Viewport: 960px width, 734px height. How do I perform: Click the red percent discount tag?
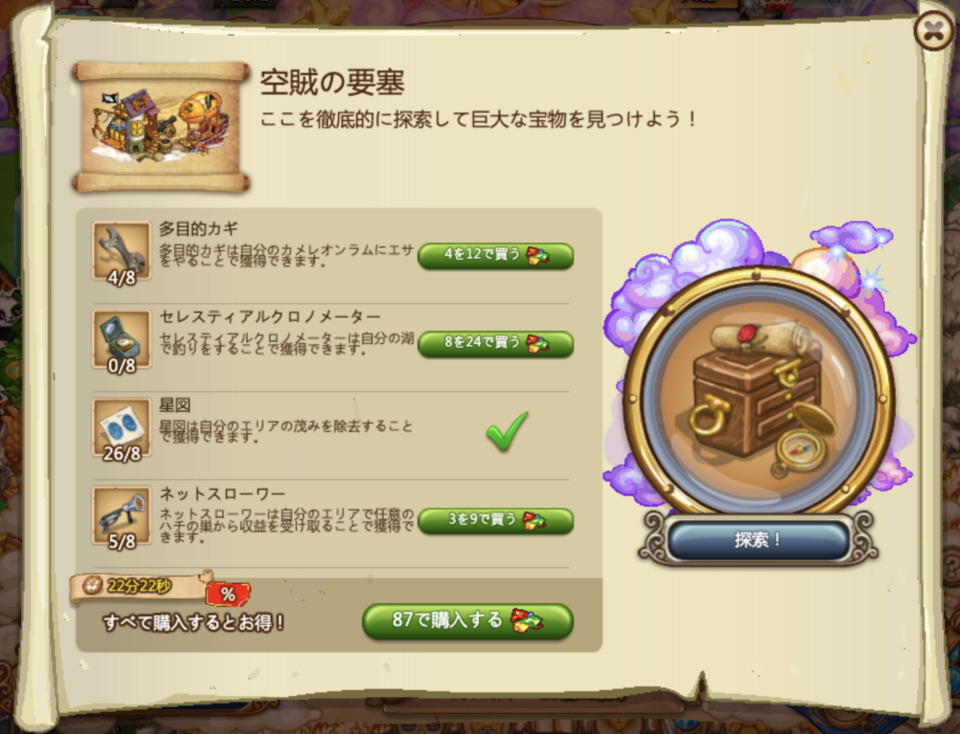[228, 593]
